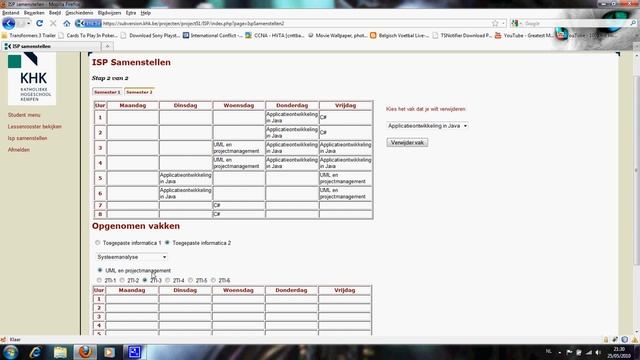Viewport: 640px width, 360px height.
Task: Open Transformers 3 Trailer bookmark
Action: pos(29,36)
